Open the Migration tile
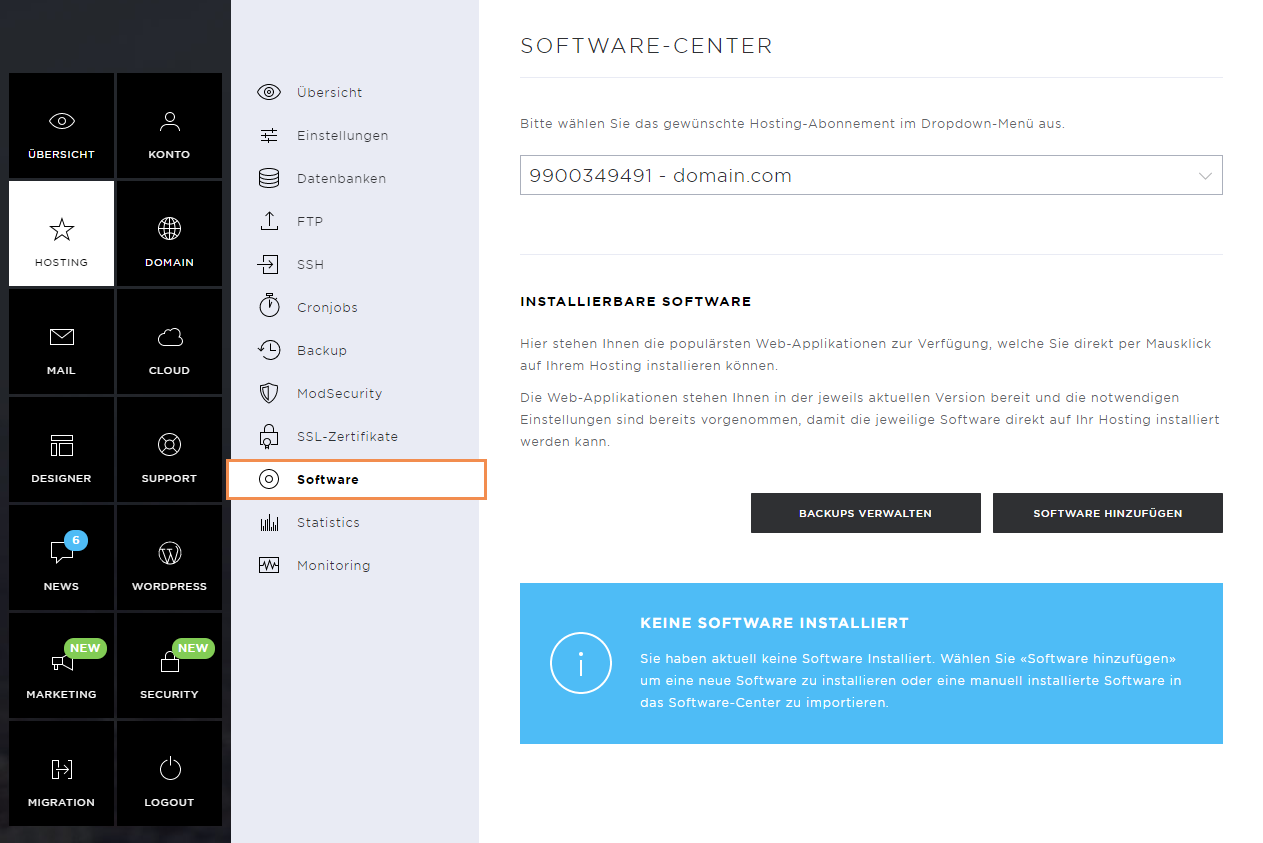Viewport: 1263px width, 843px height. 61,773
